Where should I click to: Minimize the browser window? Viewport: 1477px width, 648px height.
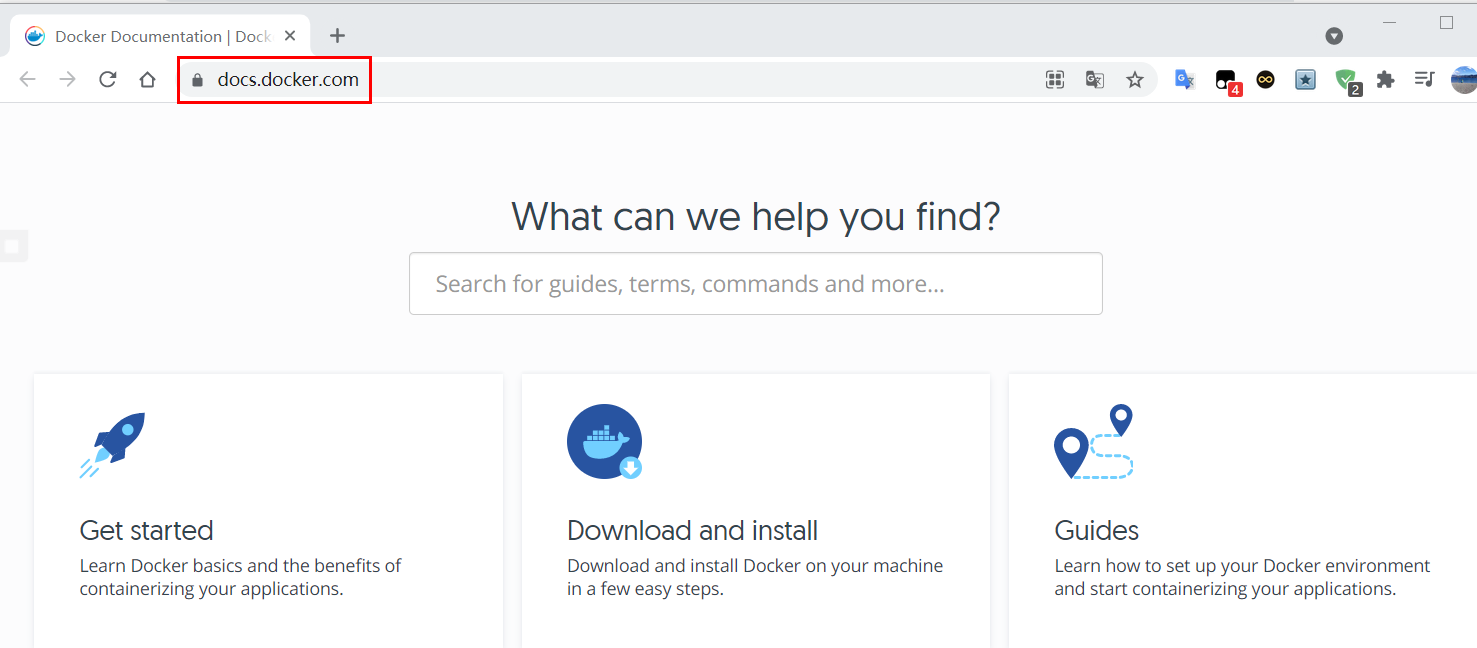[1390, 22]
